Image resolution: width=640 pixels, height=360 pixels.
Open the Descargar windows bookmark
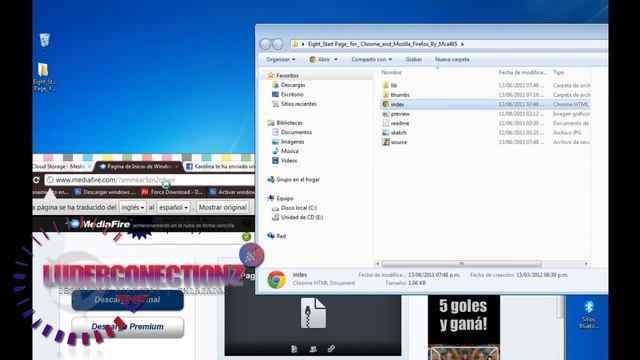[x=104, y=192]
